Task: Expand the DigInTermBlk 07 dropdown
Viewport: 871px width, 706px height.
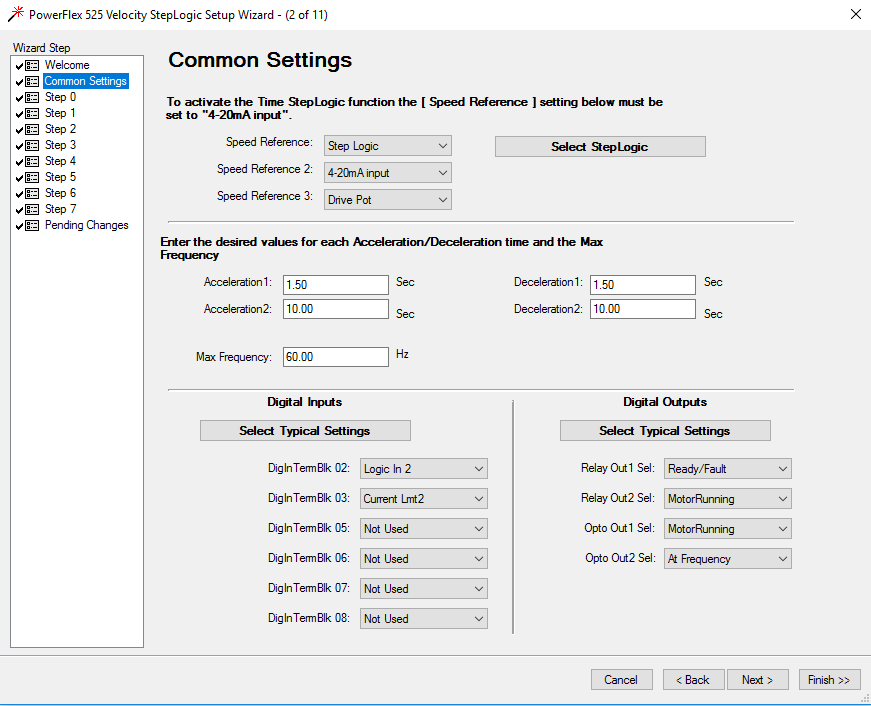Action: [x=424, y=589]
